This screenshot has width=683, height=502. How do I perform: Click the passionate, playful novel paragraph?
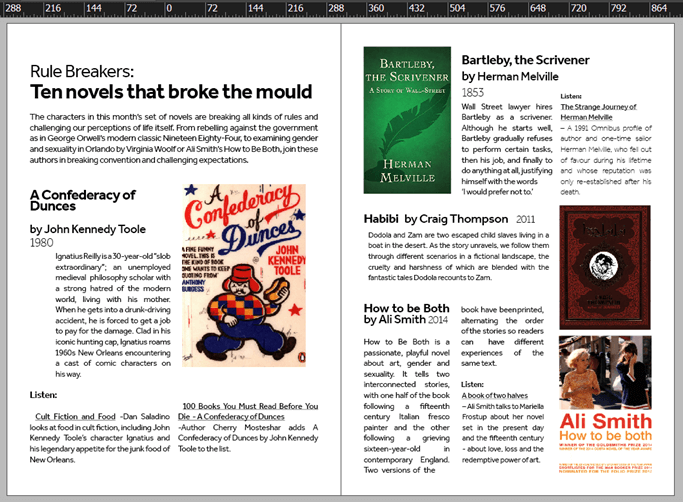pos(406,406)
